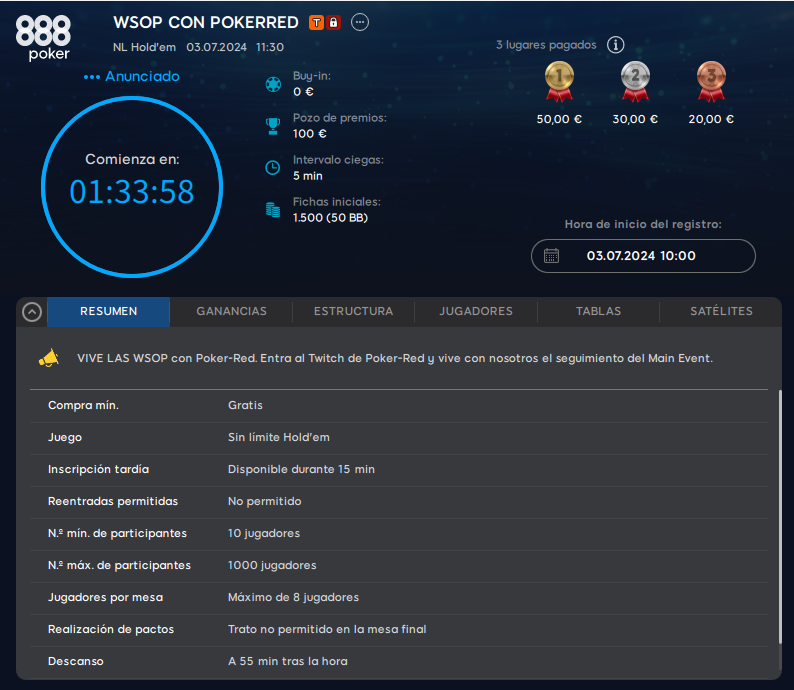Click the 30,00 € second prize amount
Image resolution: width=794 pixels, height=690 pixels.
pyautogui.click(x=635, y=119)
